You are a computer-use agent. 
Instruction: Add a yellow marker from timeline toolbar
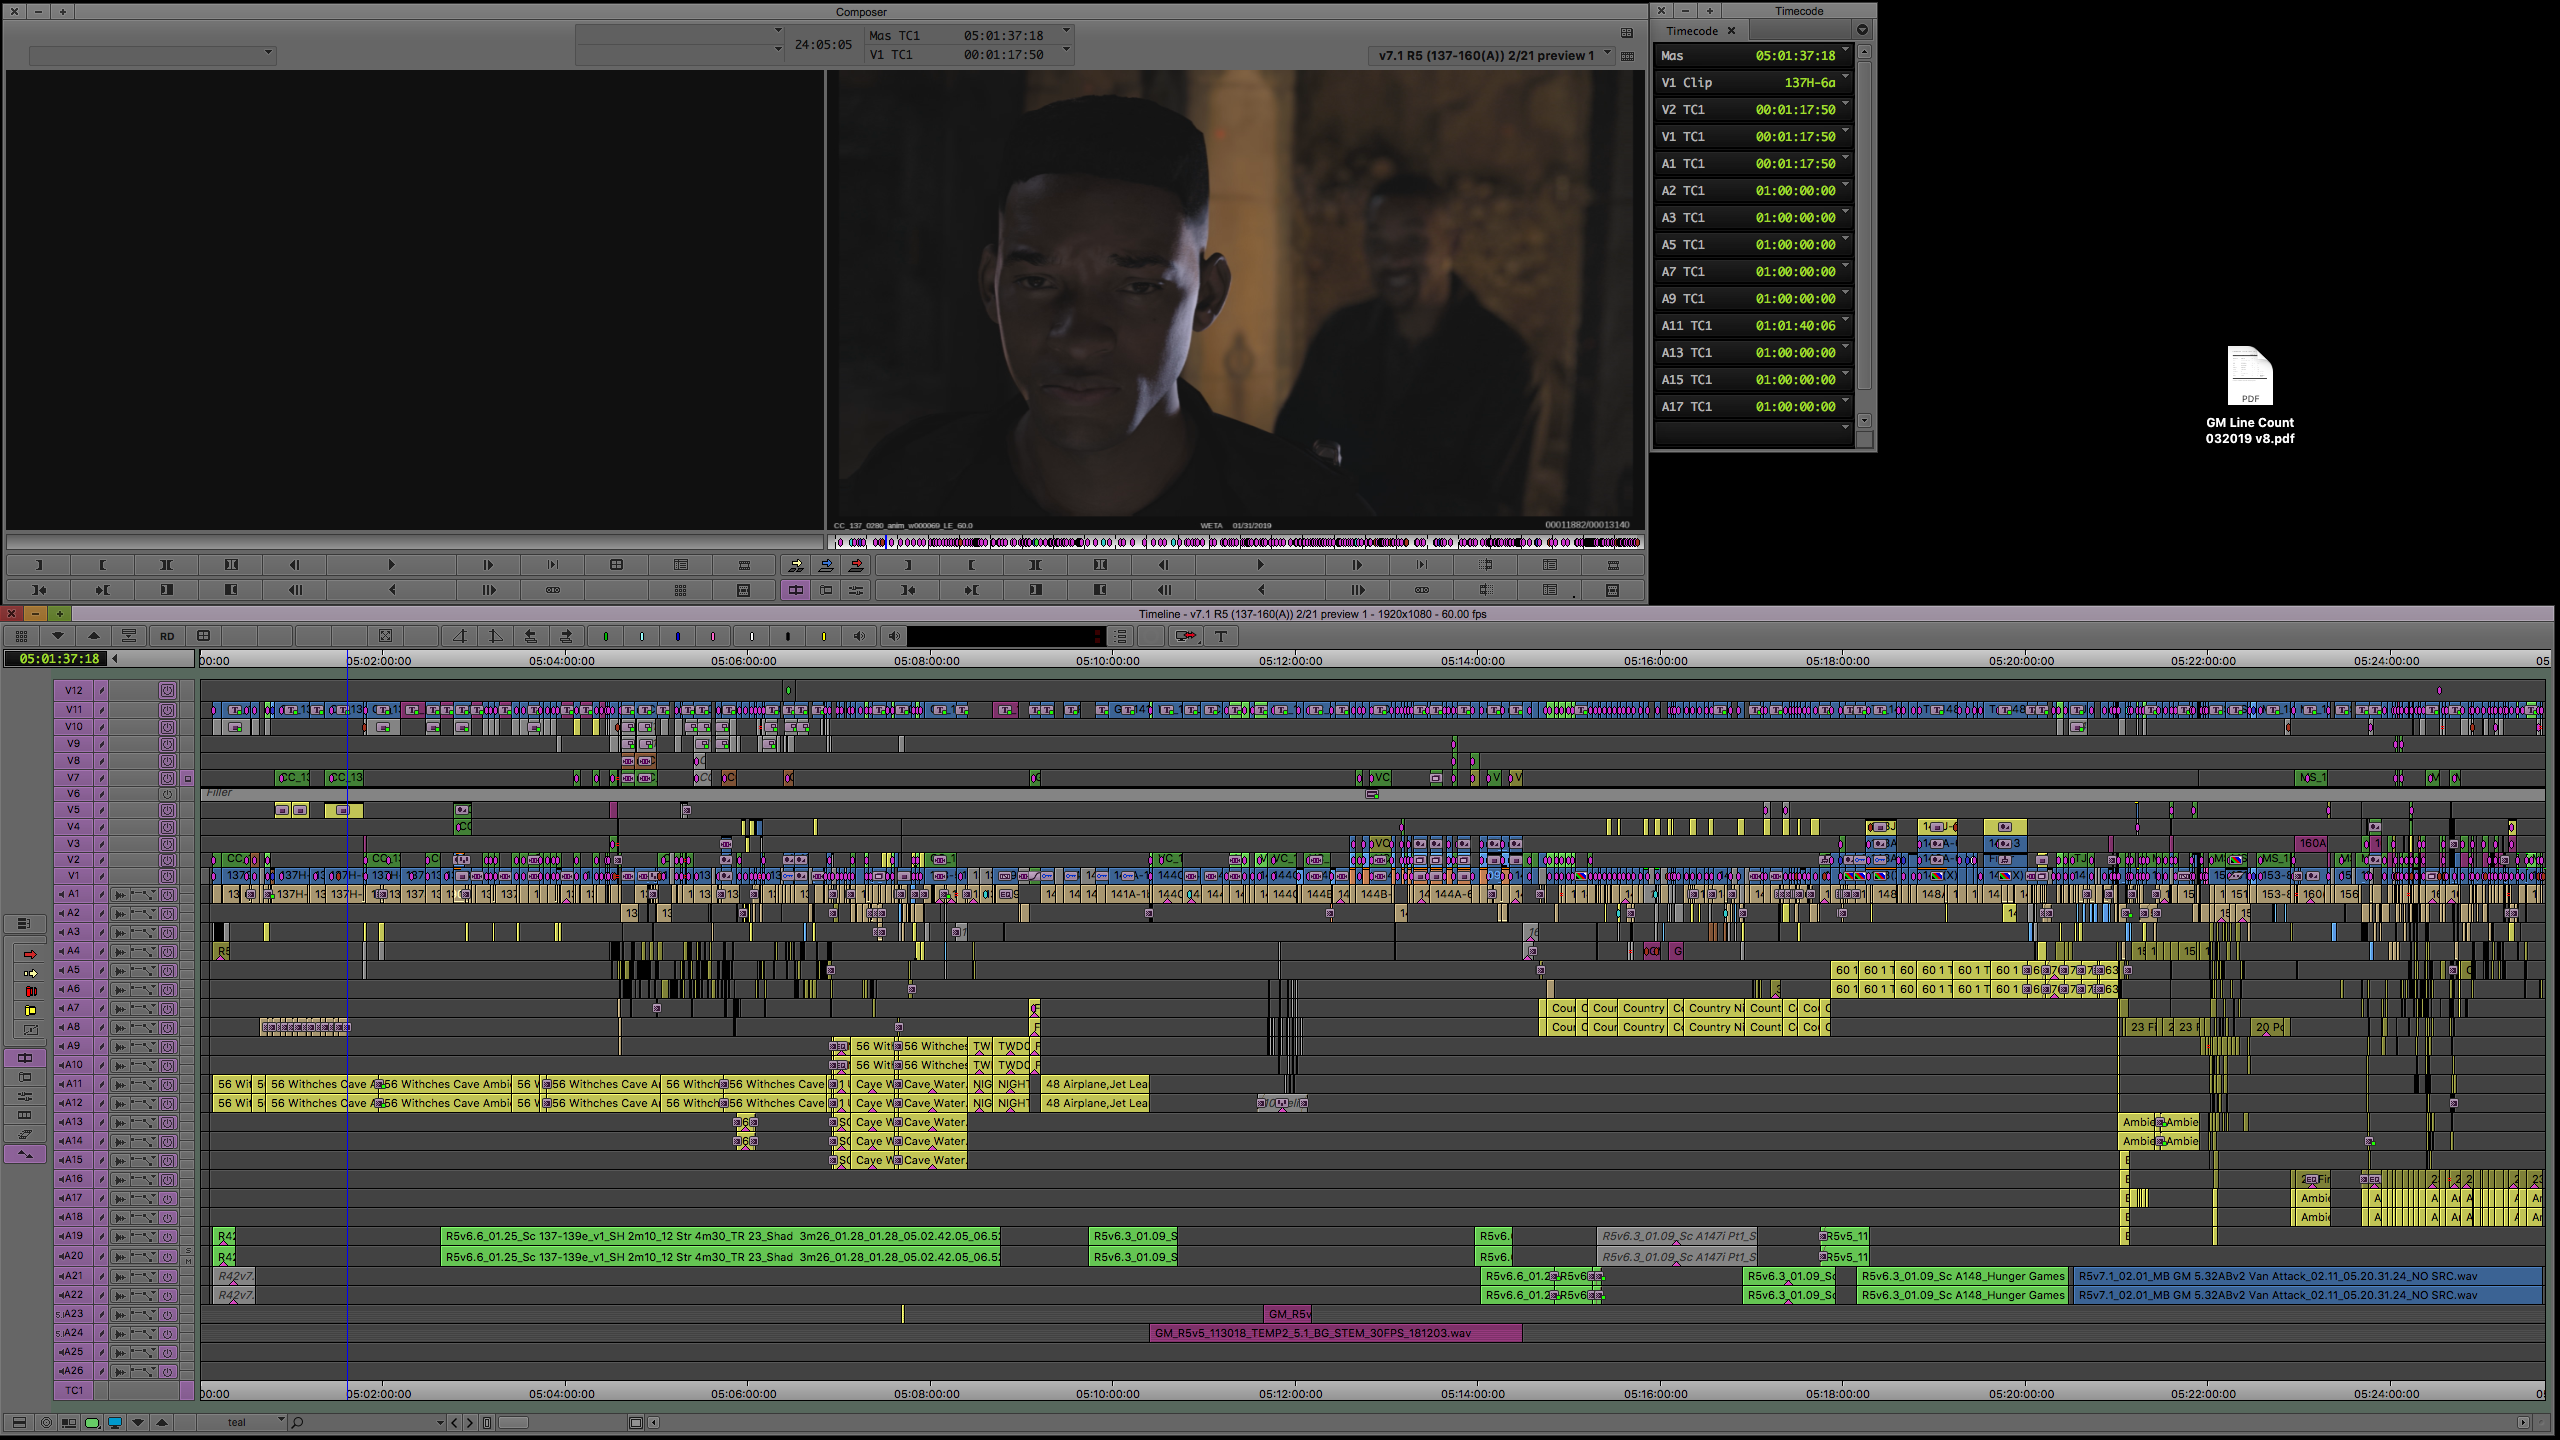(x=823, y=636)
